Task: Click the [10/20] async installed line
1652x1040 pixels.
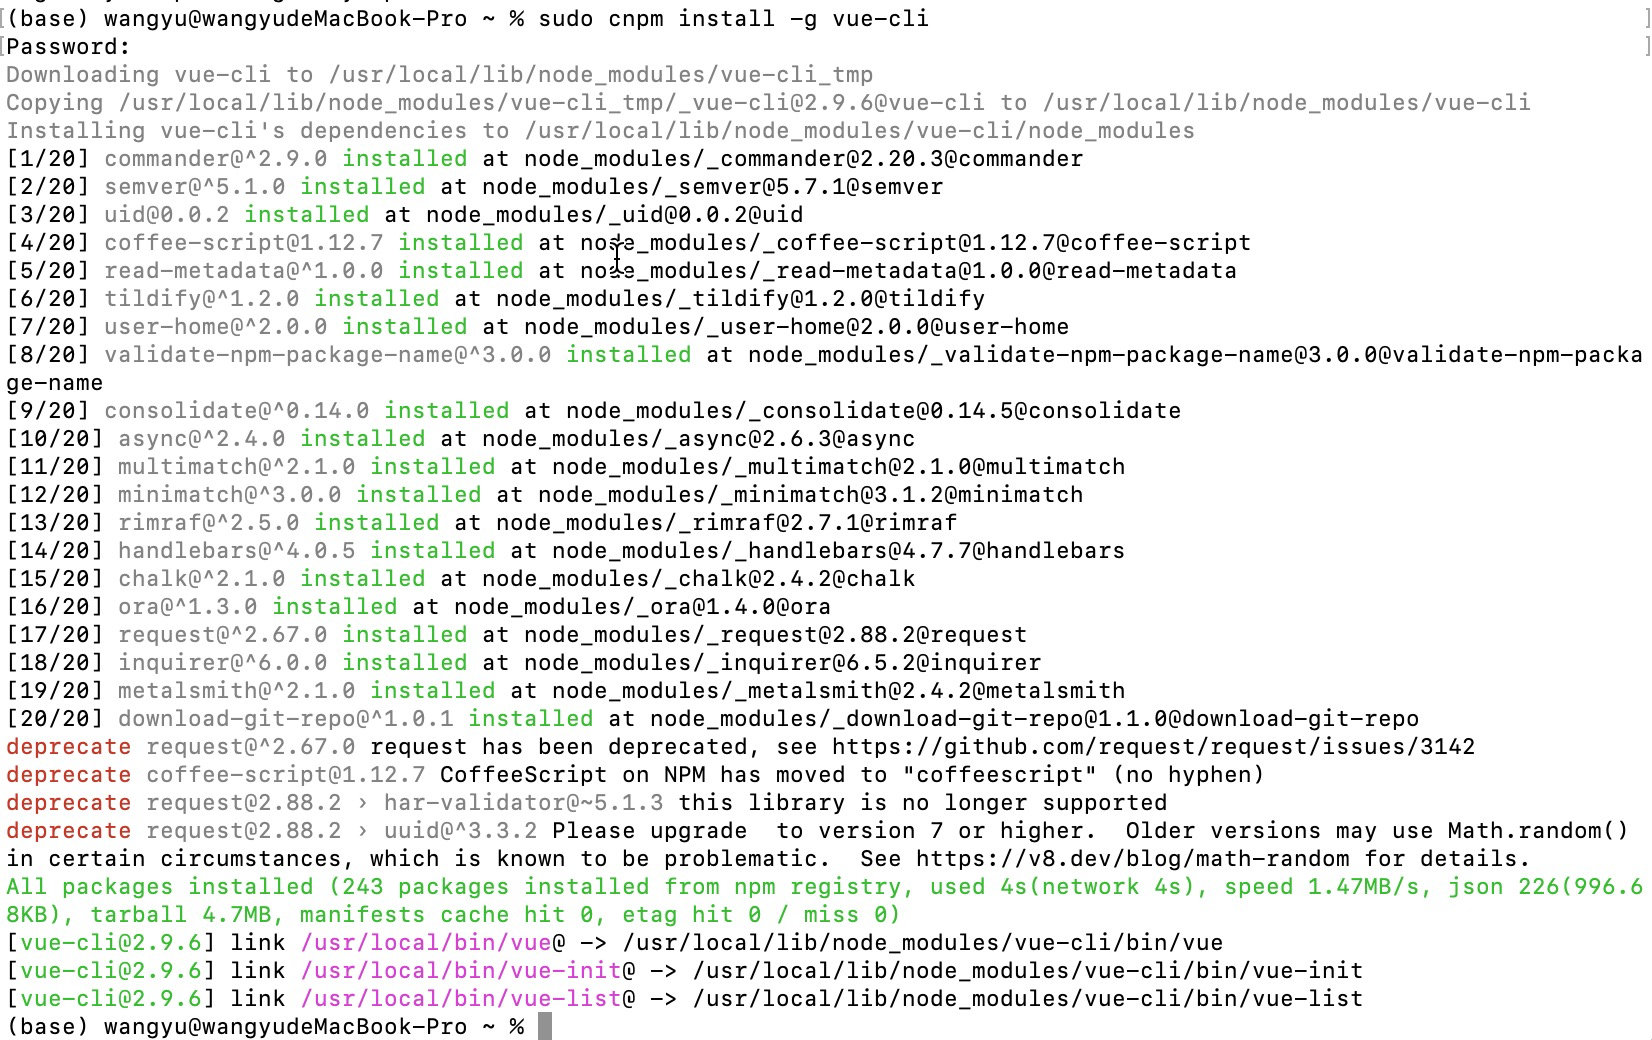Action: coord(460,439)
